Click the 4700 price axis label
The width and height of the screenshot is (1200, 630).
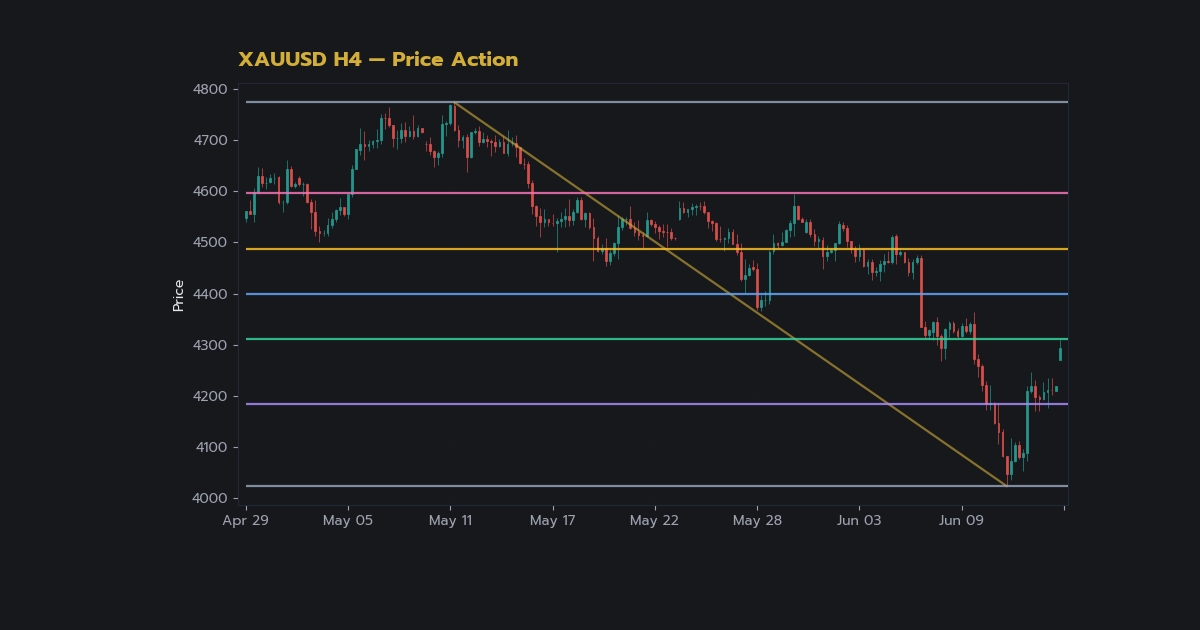point(210,140)
